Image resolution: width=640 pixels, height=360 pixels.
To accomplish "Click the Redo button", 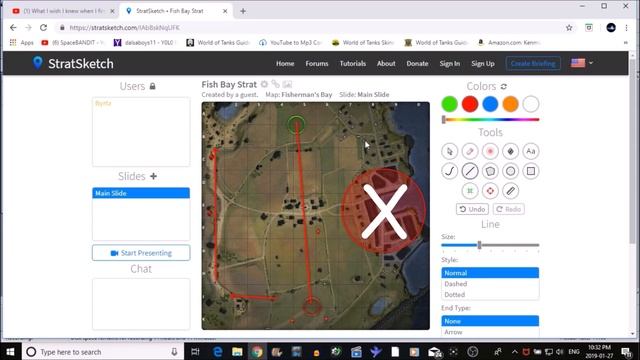I will pos(509,209).
